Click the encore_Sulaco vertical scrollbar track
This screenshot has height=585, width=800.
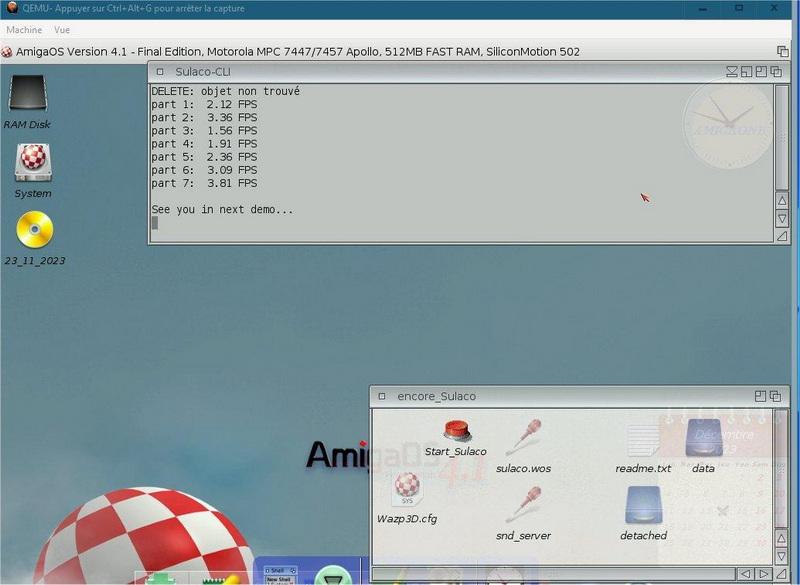[781, 469]
